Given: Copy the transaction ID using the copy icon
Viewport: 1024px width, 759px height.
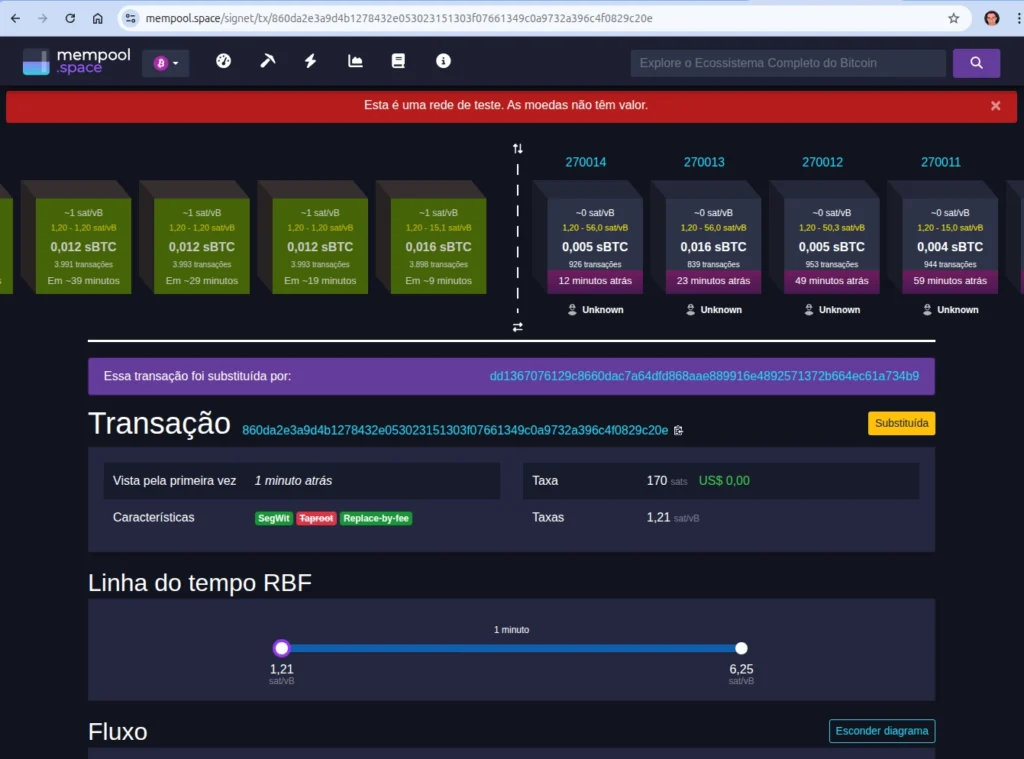Looking at the screenshot, I should (x=679, y=430).
